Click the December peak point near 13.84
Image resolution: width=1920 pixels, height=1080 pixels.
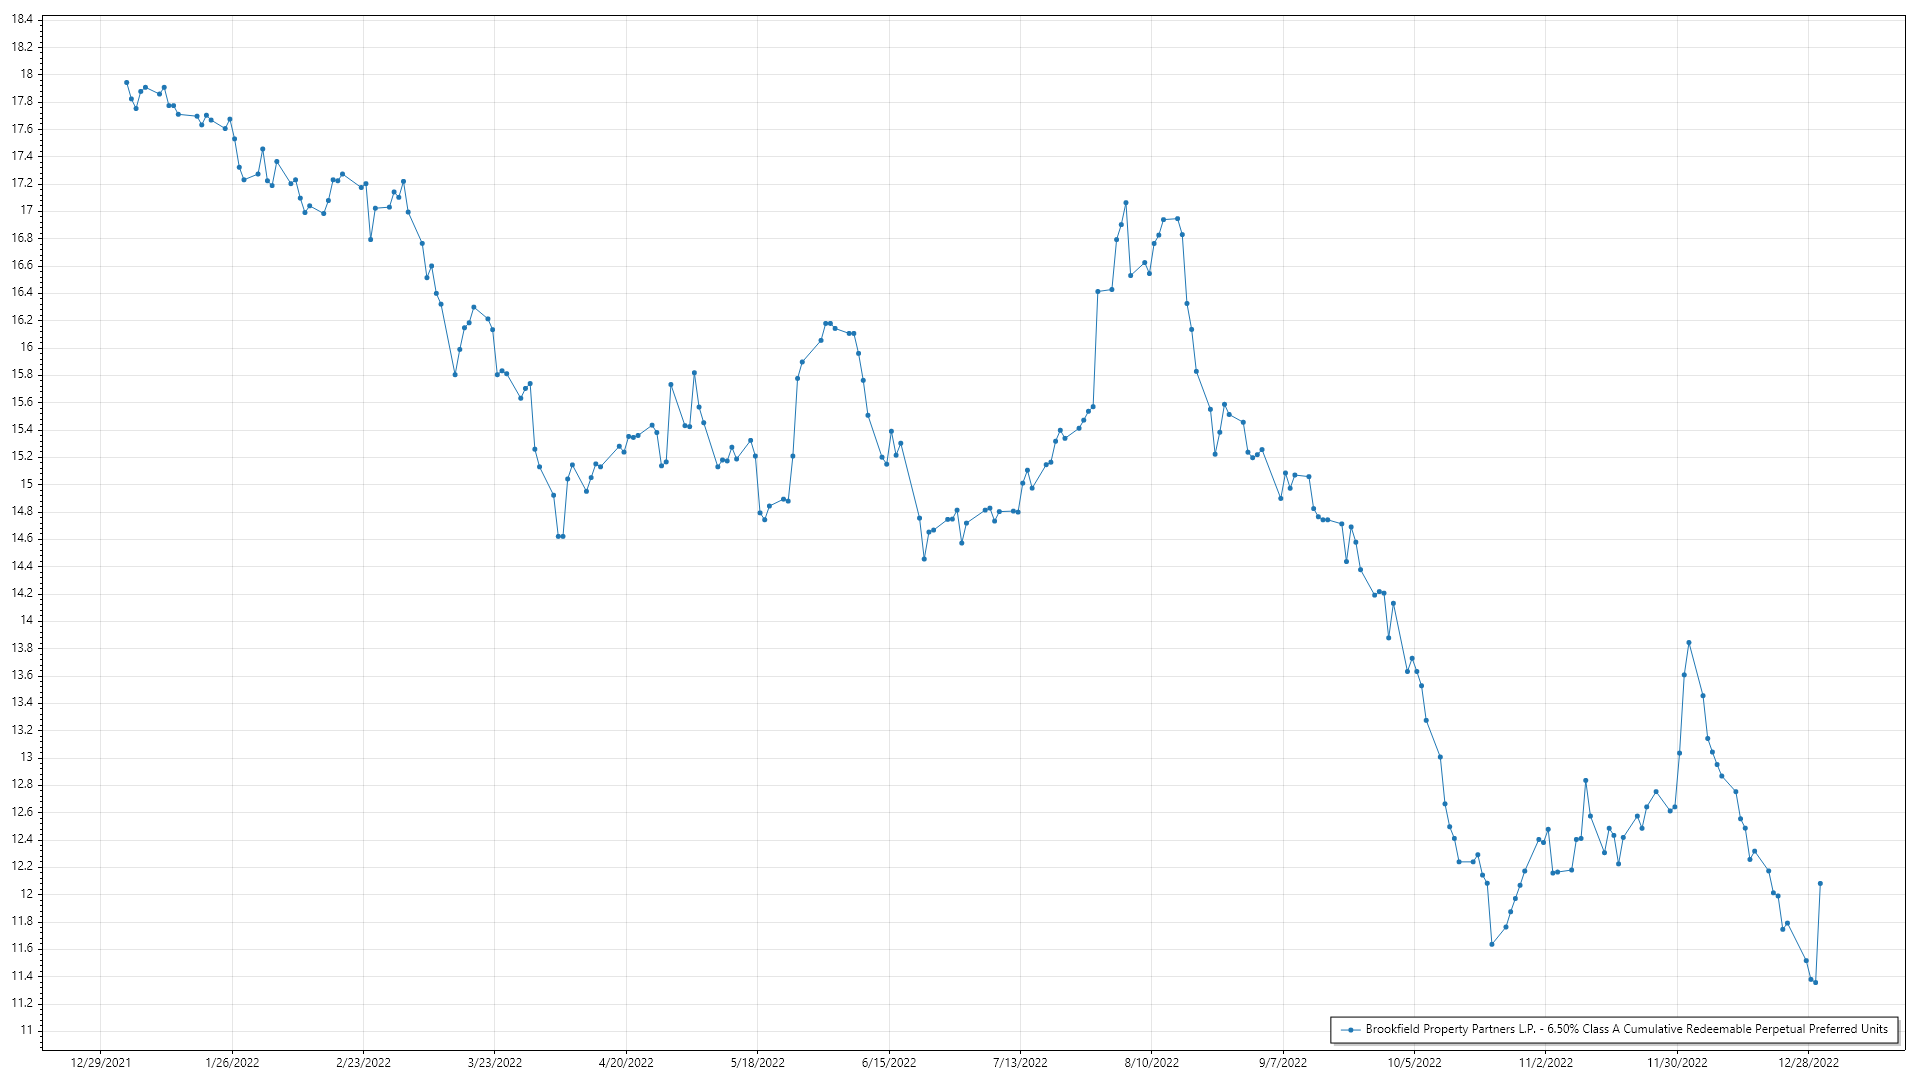1688,643
